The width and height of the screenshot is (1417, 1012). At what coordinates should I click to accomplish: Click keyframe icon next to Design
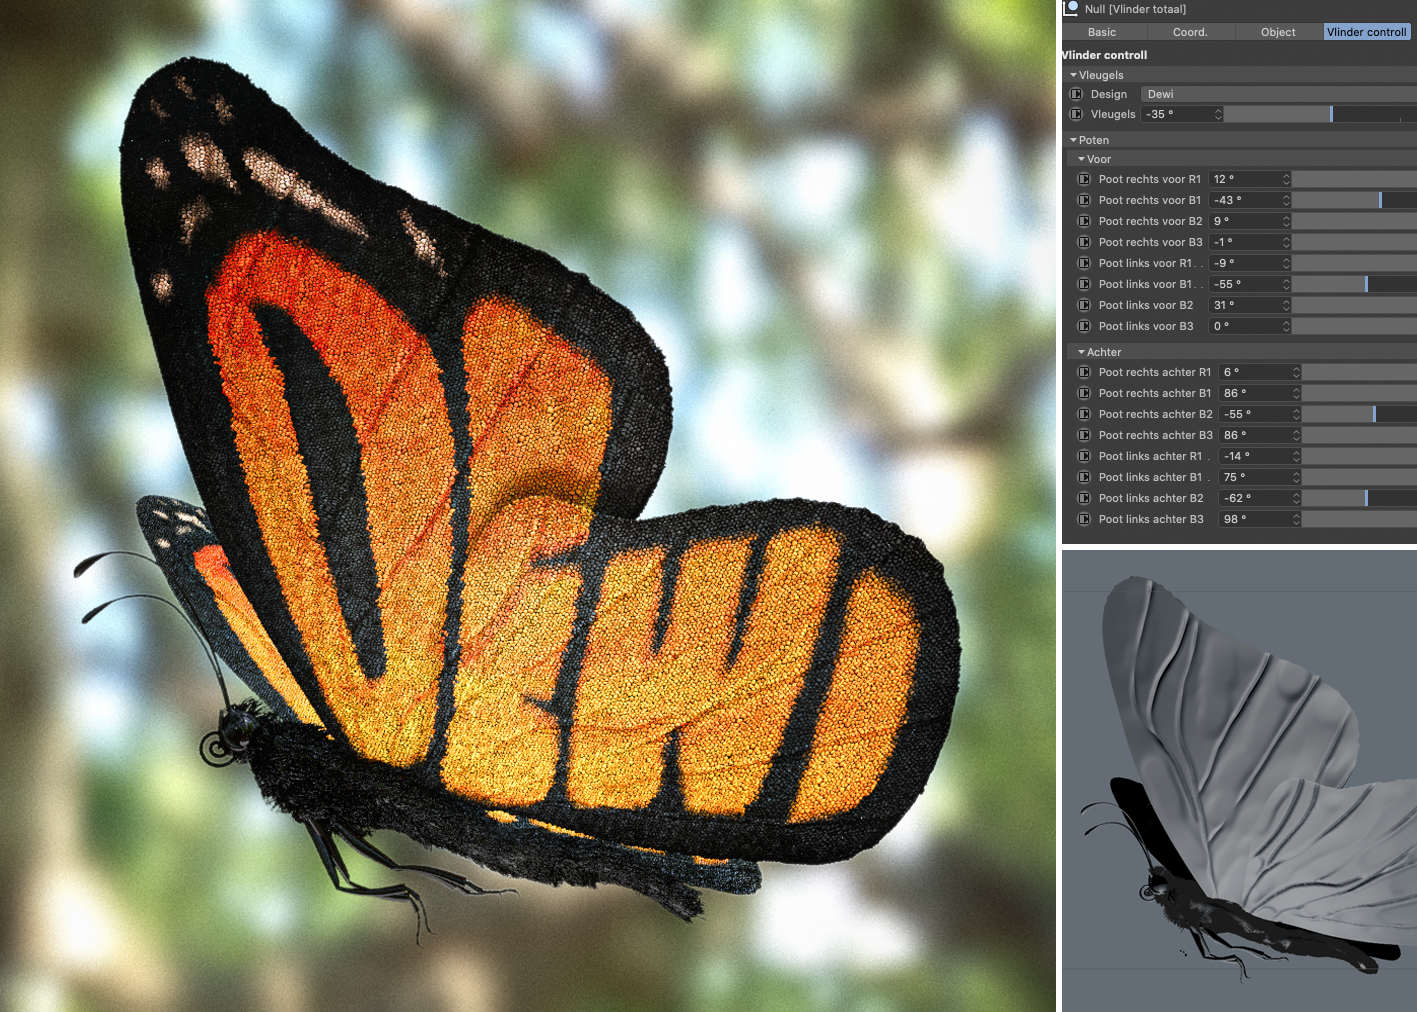point(1076,94)
